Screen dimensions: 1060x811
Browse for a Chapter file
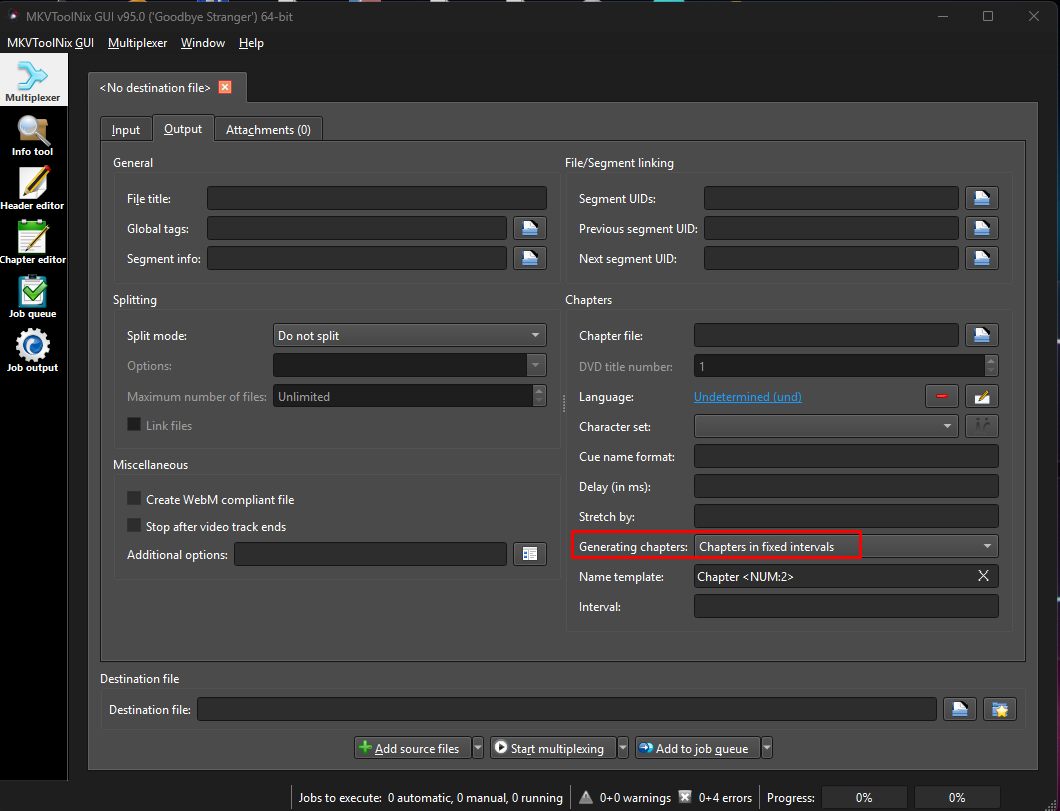pyautogui.click(x=982, y=335)
